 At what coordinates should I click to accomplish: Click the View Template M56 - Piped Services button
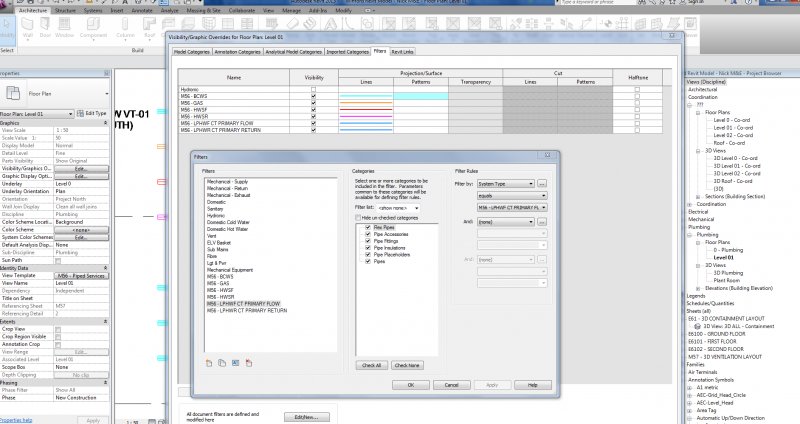tap(81, 276)
